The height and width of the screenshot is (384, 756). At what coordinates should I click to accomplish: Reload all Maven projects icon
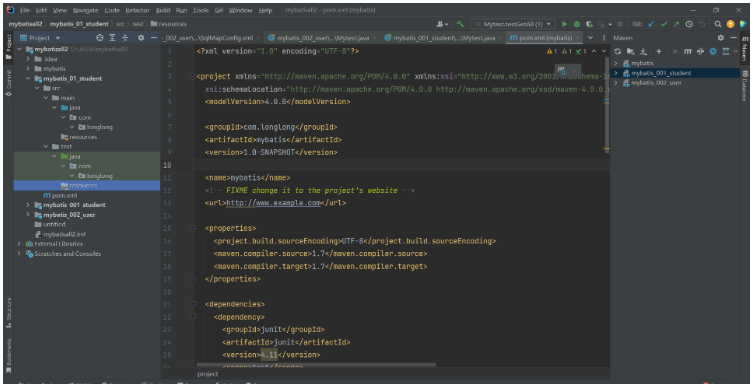point(618,51)
